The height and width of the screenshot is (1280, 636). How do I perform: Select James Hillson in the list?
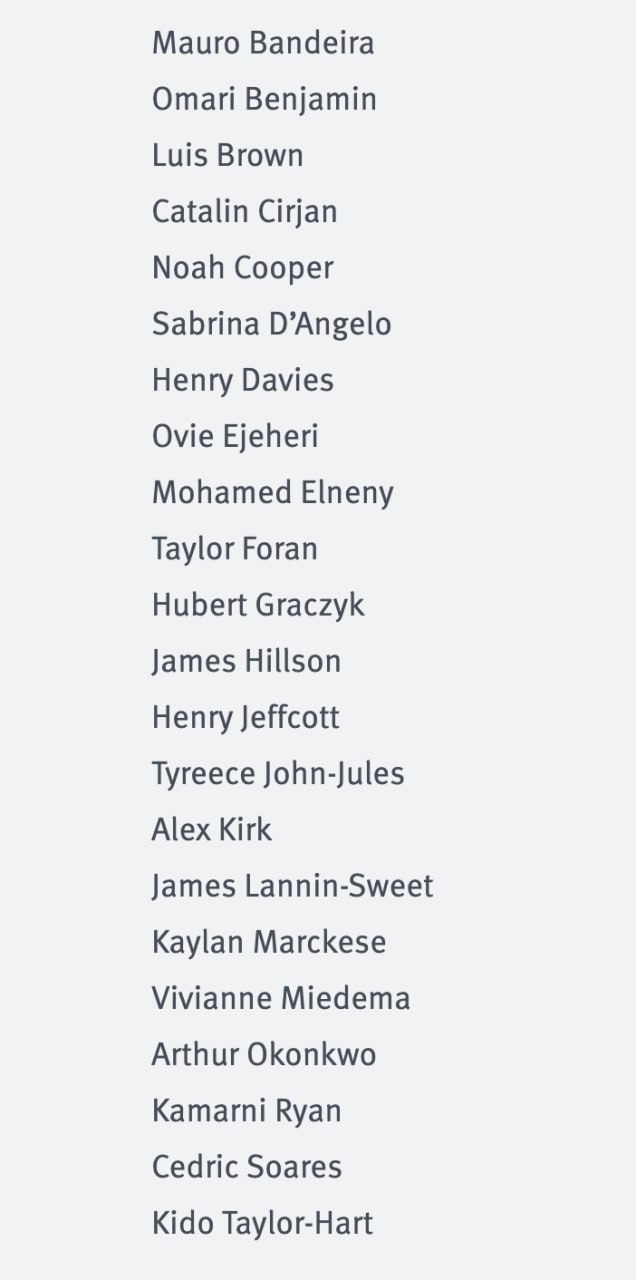[x=246, y=661]
